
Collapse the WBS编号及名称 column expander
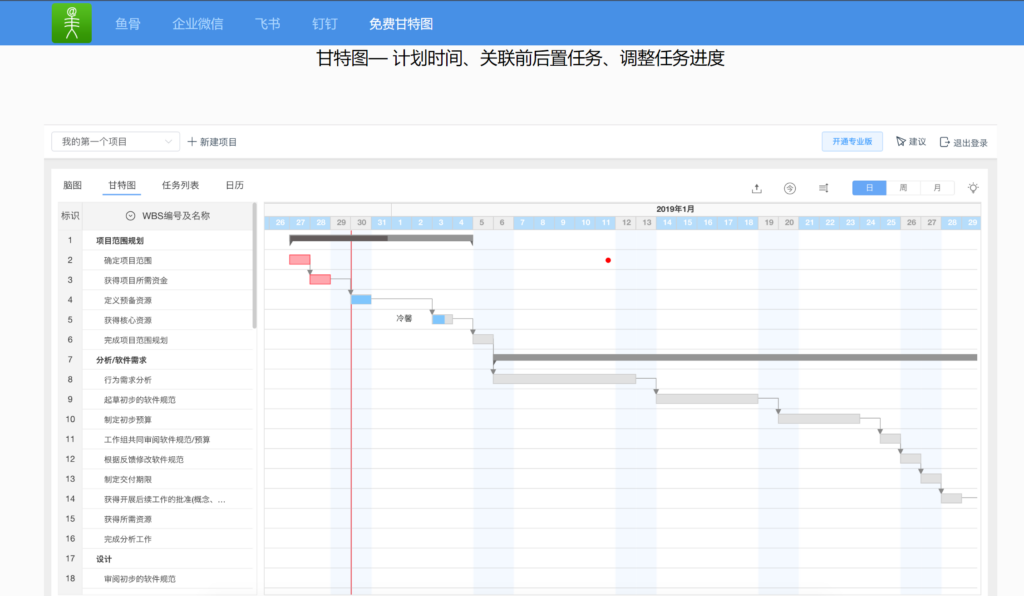click(x=130, y=215)
